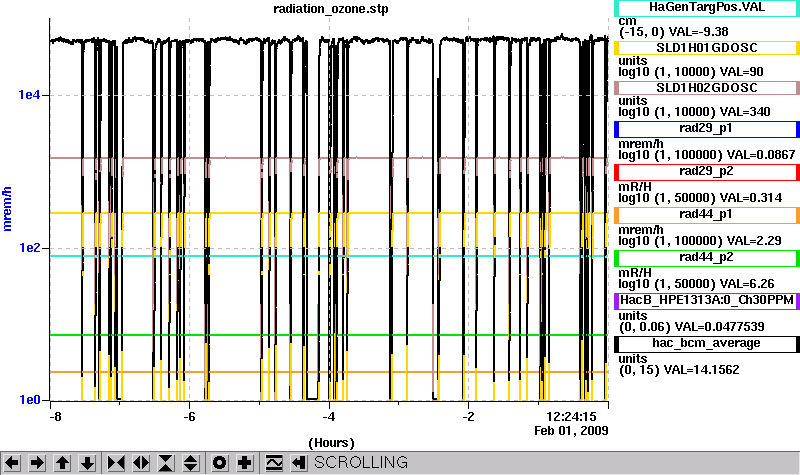The width and height of the screenshot is (800, 475).
Task: Click the 12:24:15 timestamp label
Action: point(571,417)
